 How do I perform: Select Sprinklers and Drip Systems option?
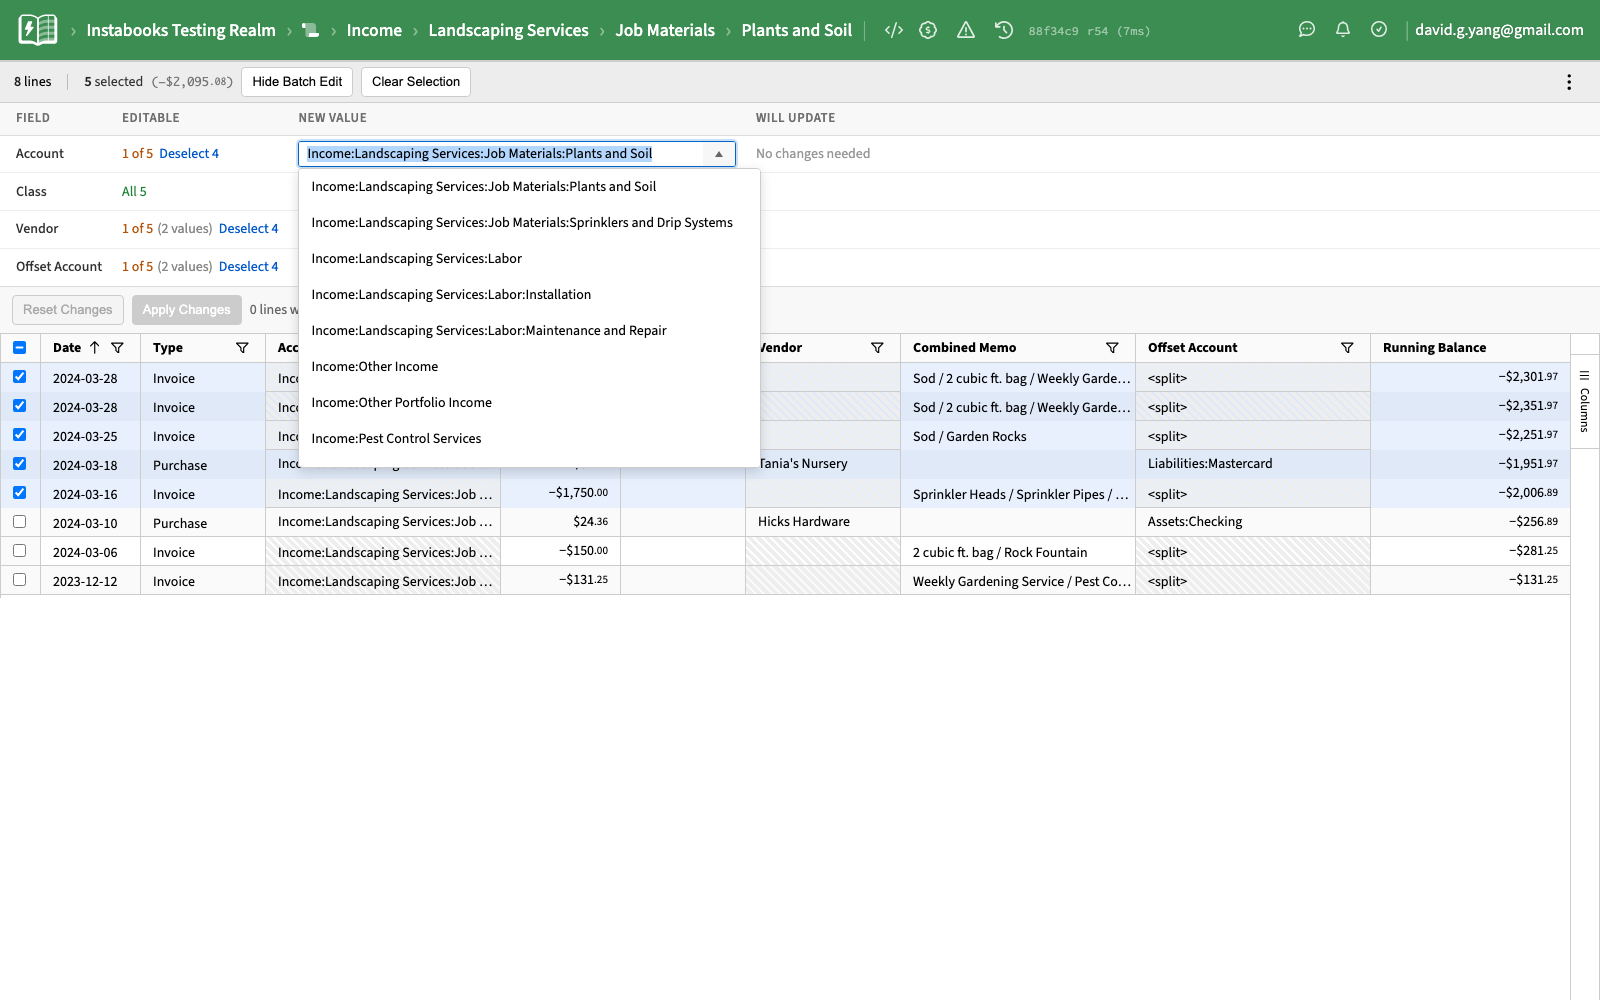click(x=529, y=223)
